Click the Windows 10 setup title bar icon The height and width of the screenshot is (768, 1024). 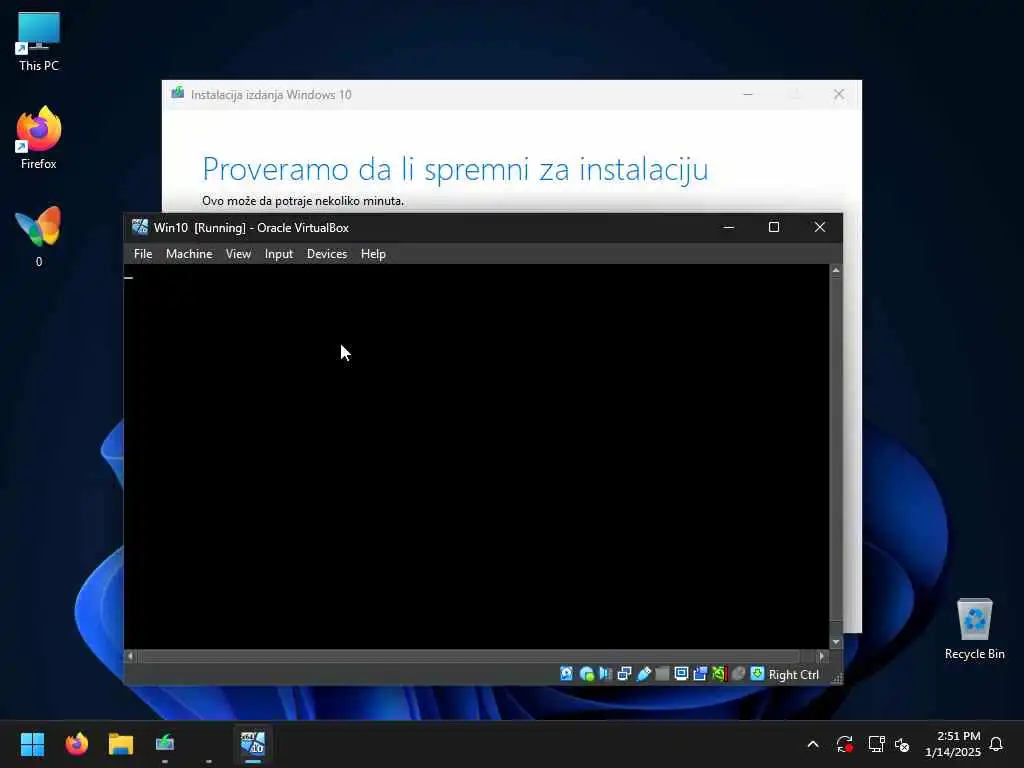pyautogui.click(x=178, y=93)
